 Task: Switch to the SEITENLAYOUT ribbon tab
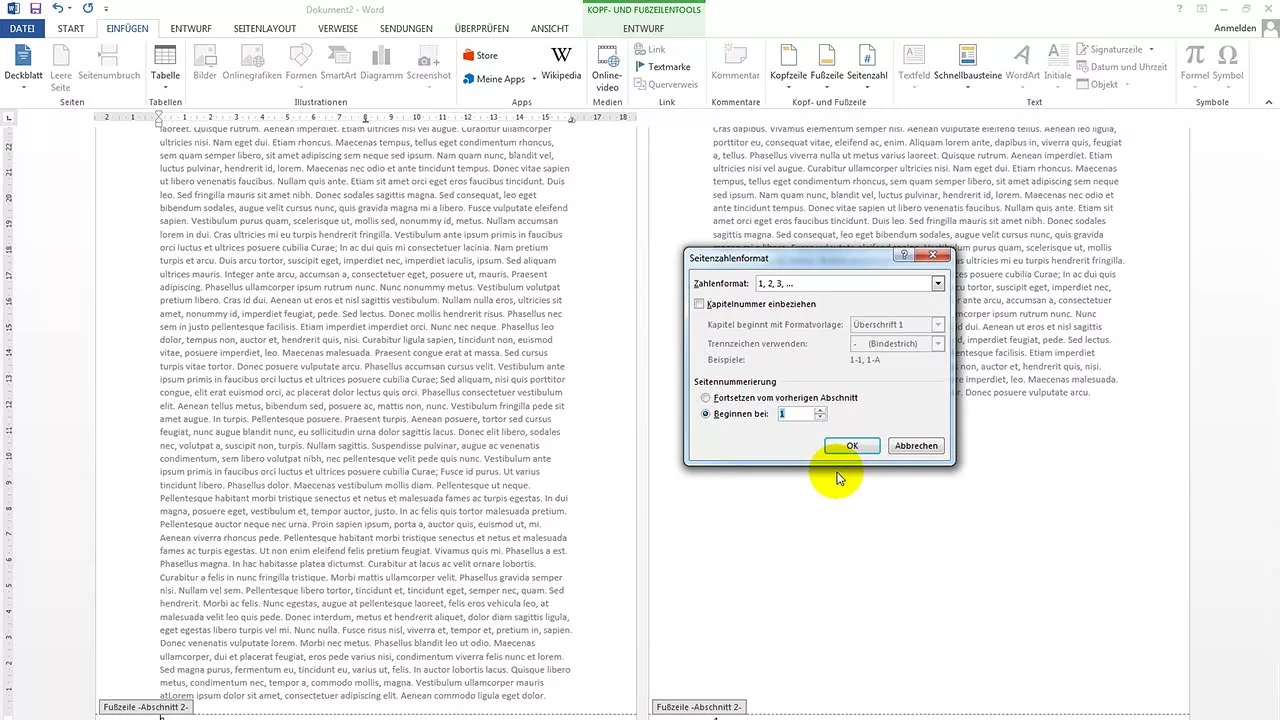coord(264,28)
